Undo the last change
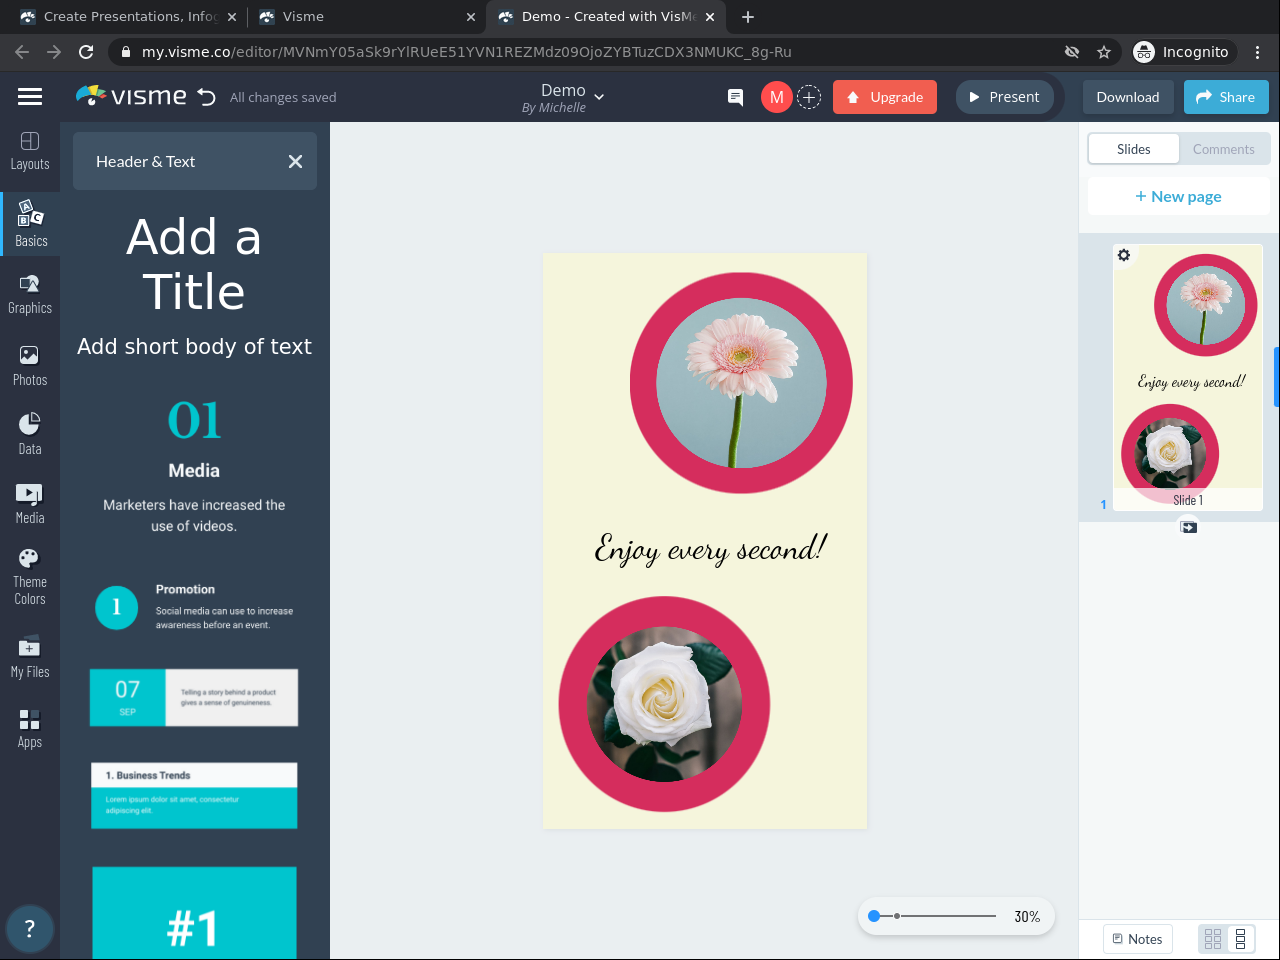The width and height of the screenshot is (1280, 960). [207, 97]
